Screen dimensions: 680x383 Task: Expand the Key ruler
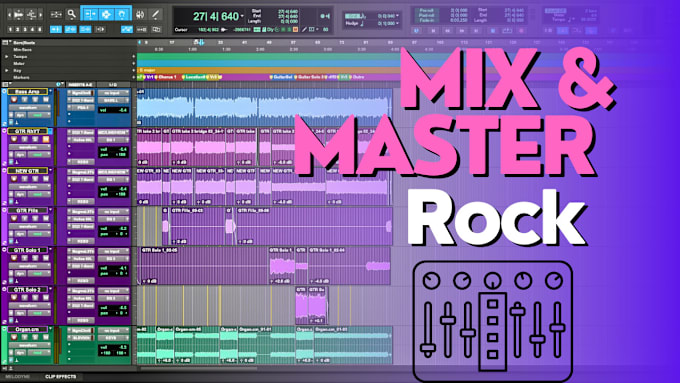click(7, 70)
